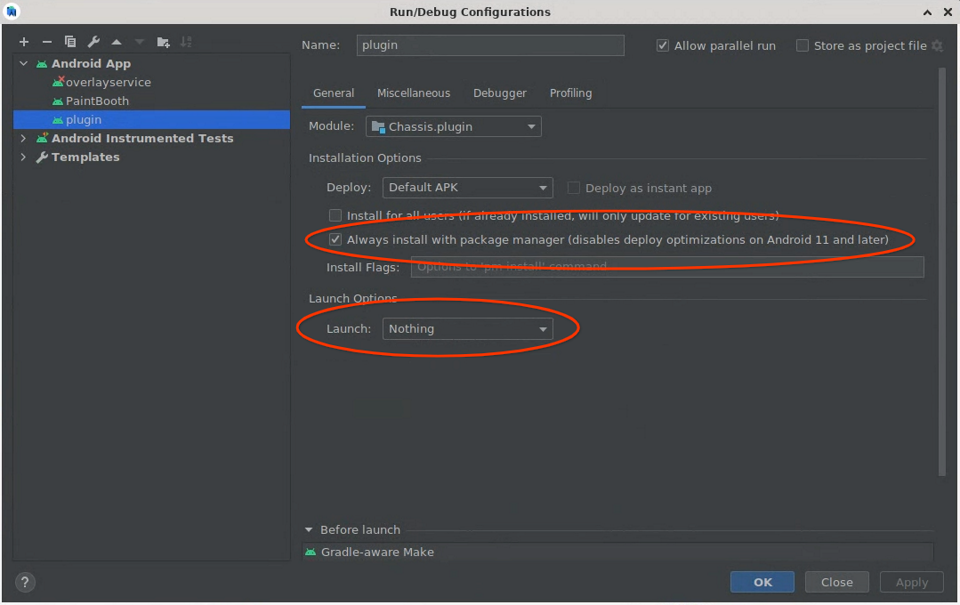Move the configuration up in the list
This screenshot has height=605, width=960.
[115, 42]
